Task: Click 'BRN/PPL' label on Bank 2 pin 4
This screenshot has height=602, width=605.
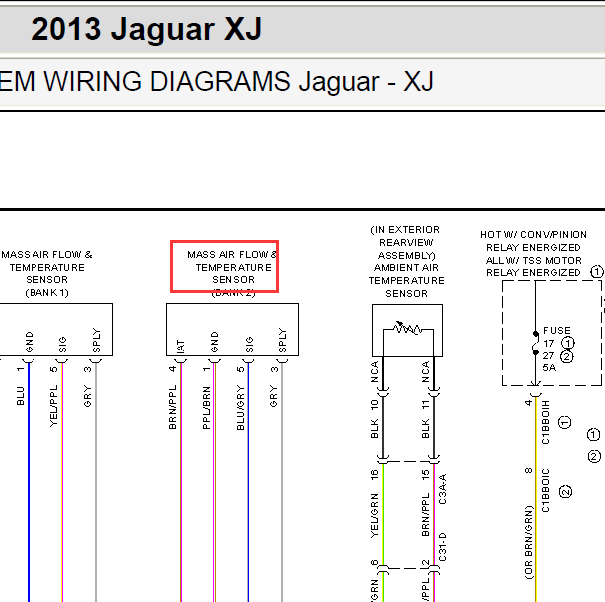Action: (172, 407)
